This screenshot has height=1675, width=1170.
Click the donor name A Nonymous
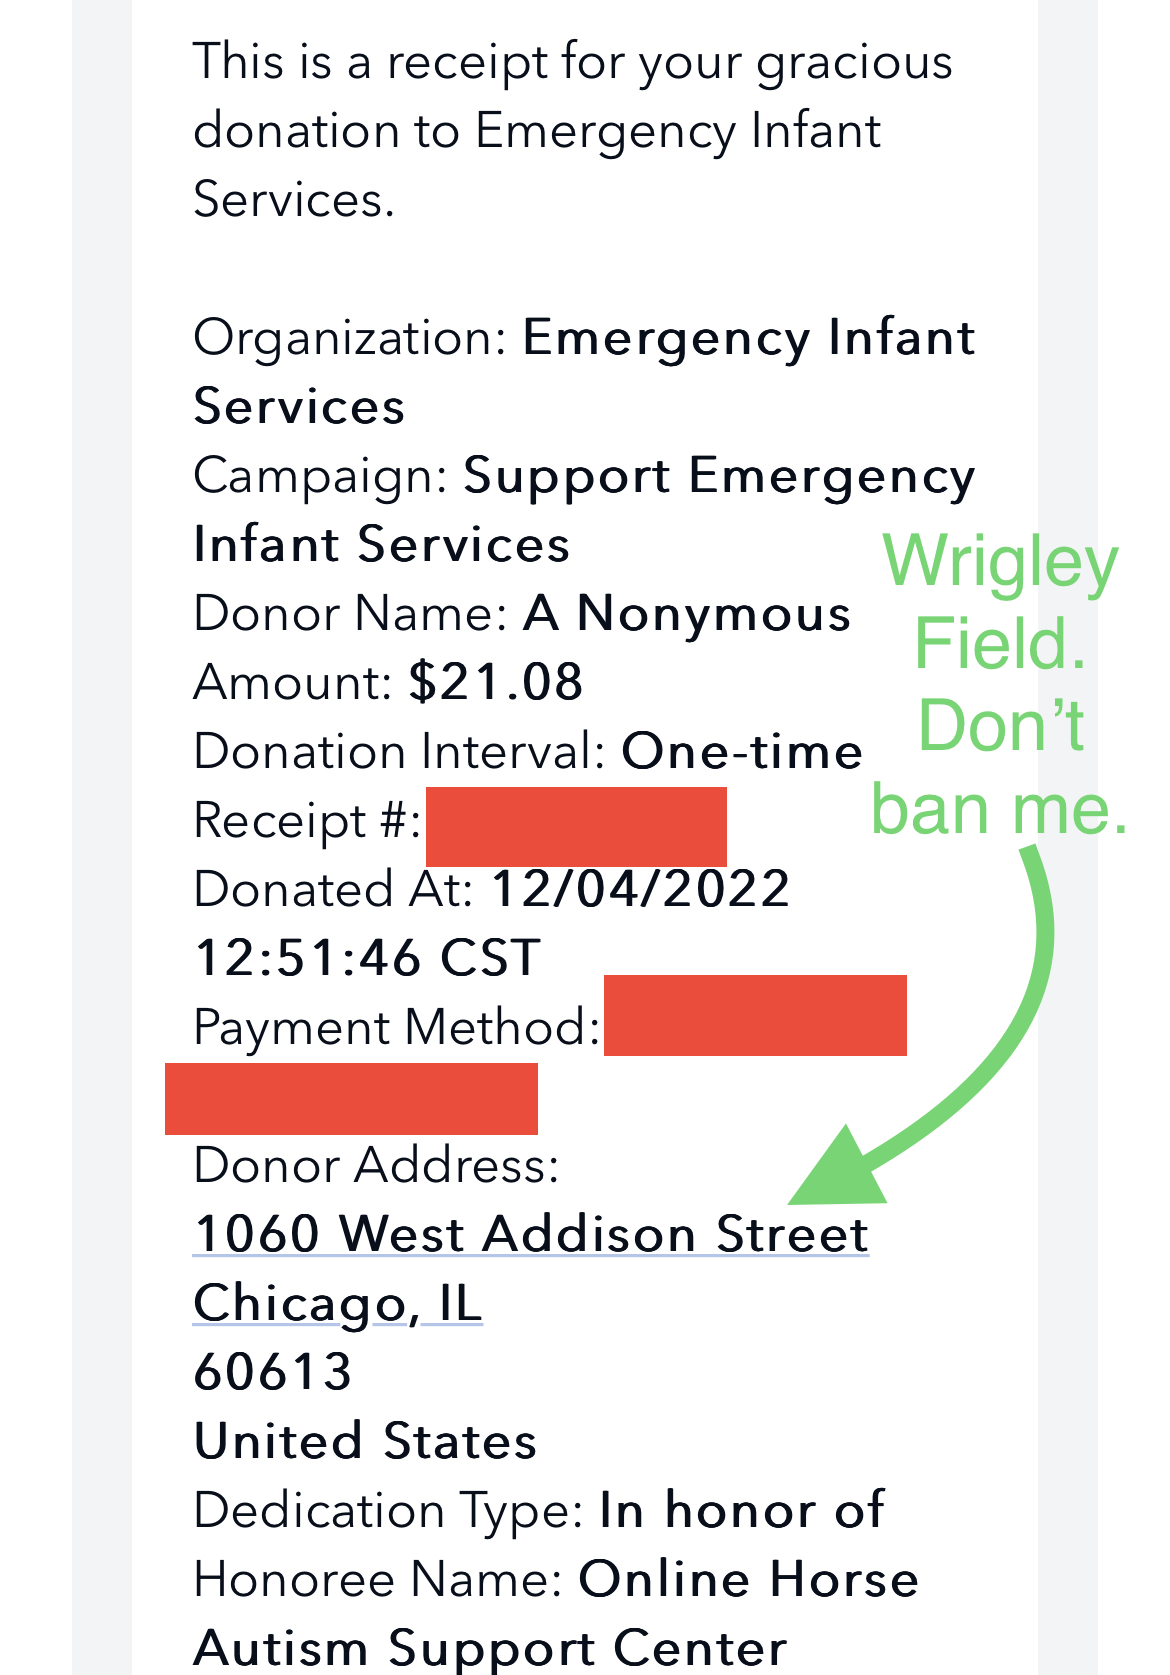(687, 613)
